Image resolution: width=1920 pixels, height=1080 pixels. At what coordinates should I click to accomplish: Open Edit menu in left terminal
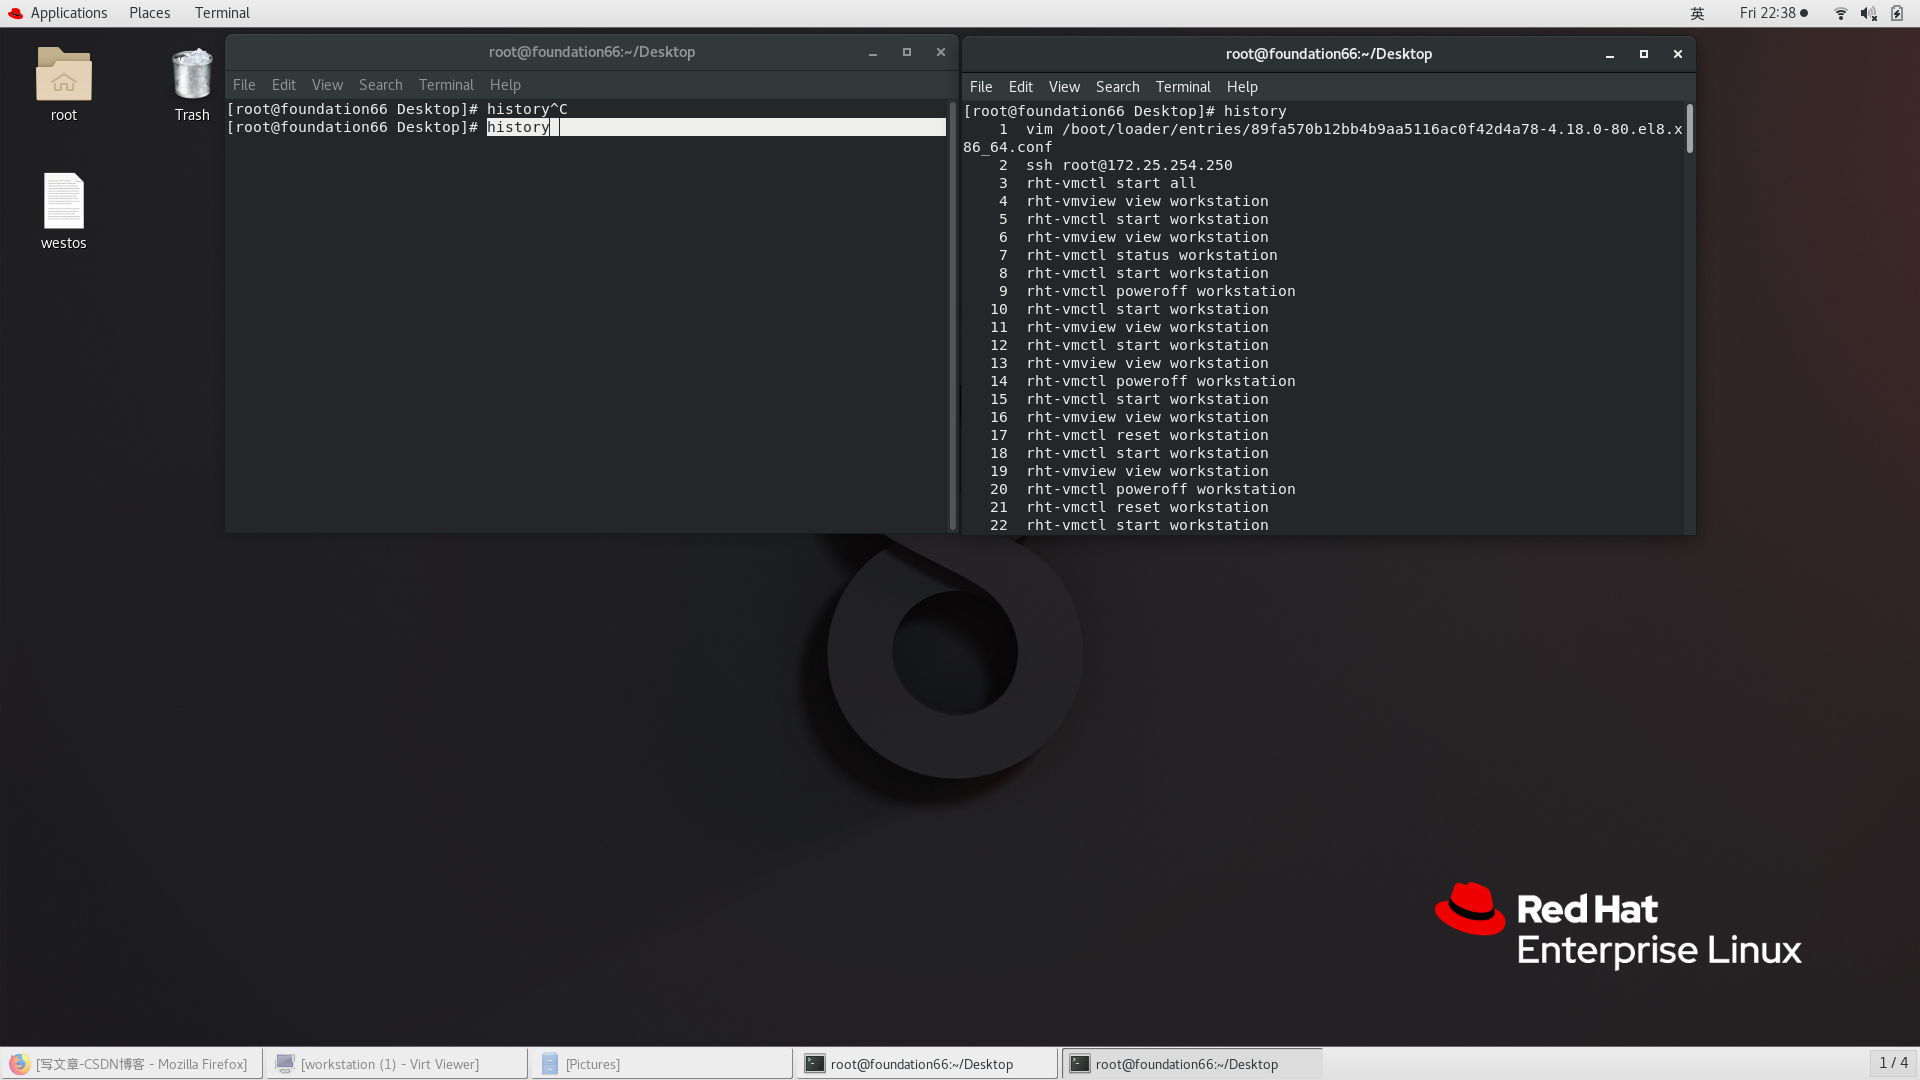[283, 85]
